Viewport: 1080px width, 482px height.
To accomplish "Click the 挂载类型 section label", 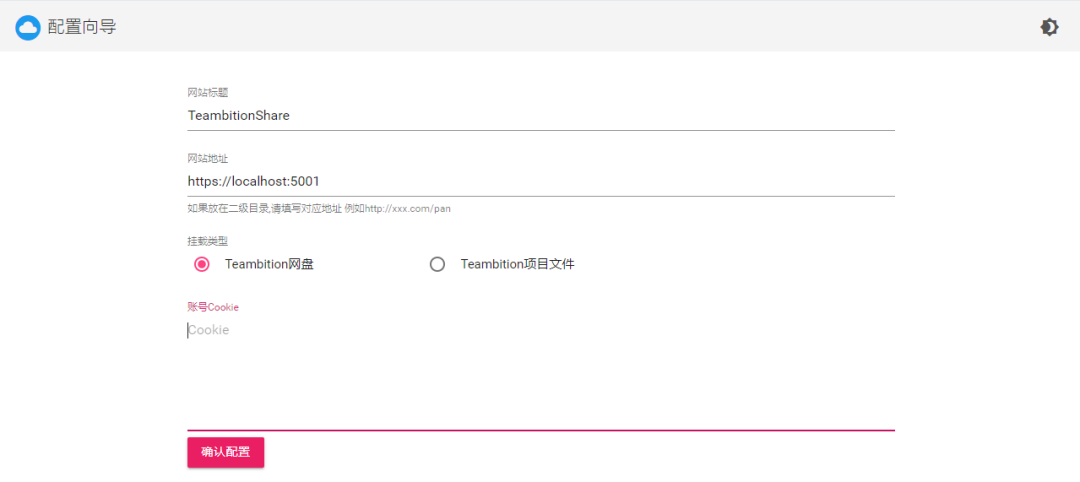I will pyautogui.click(x=208, y=241).
